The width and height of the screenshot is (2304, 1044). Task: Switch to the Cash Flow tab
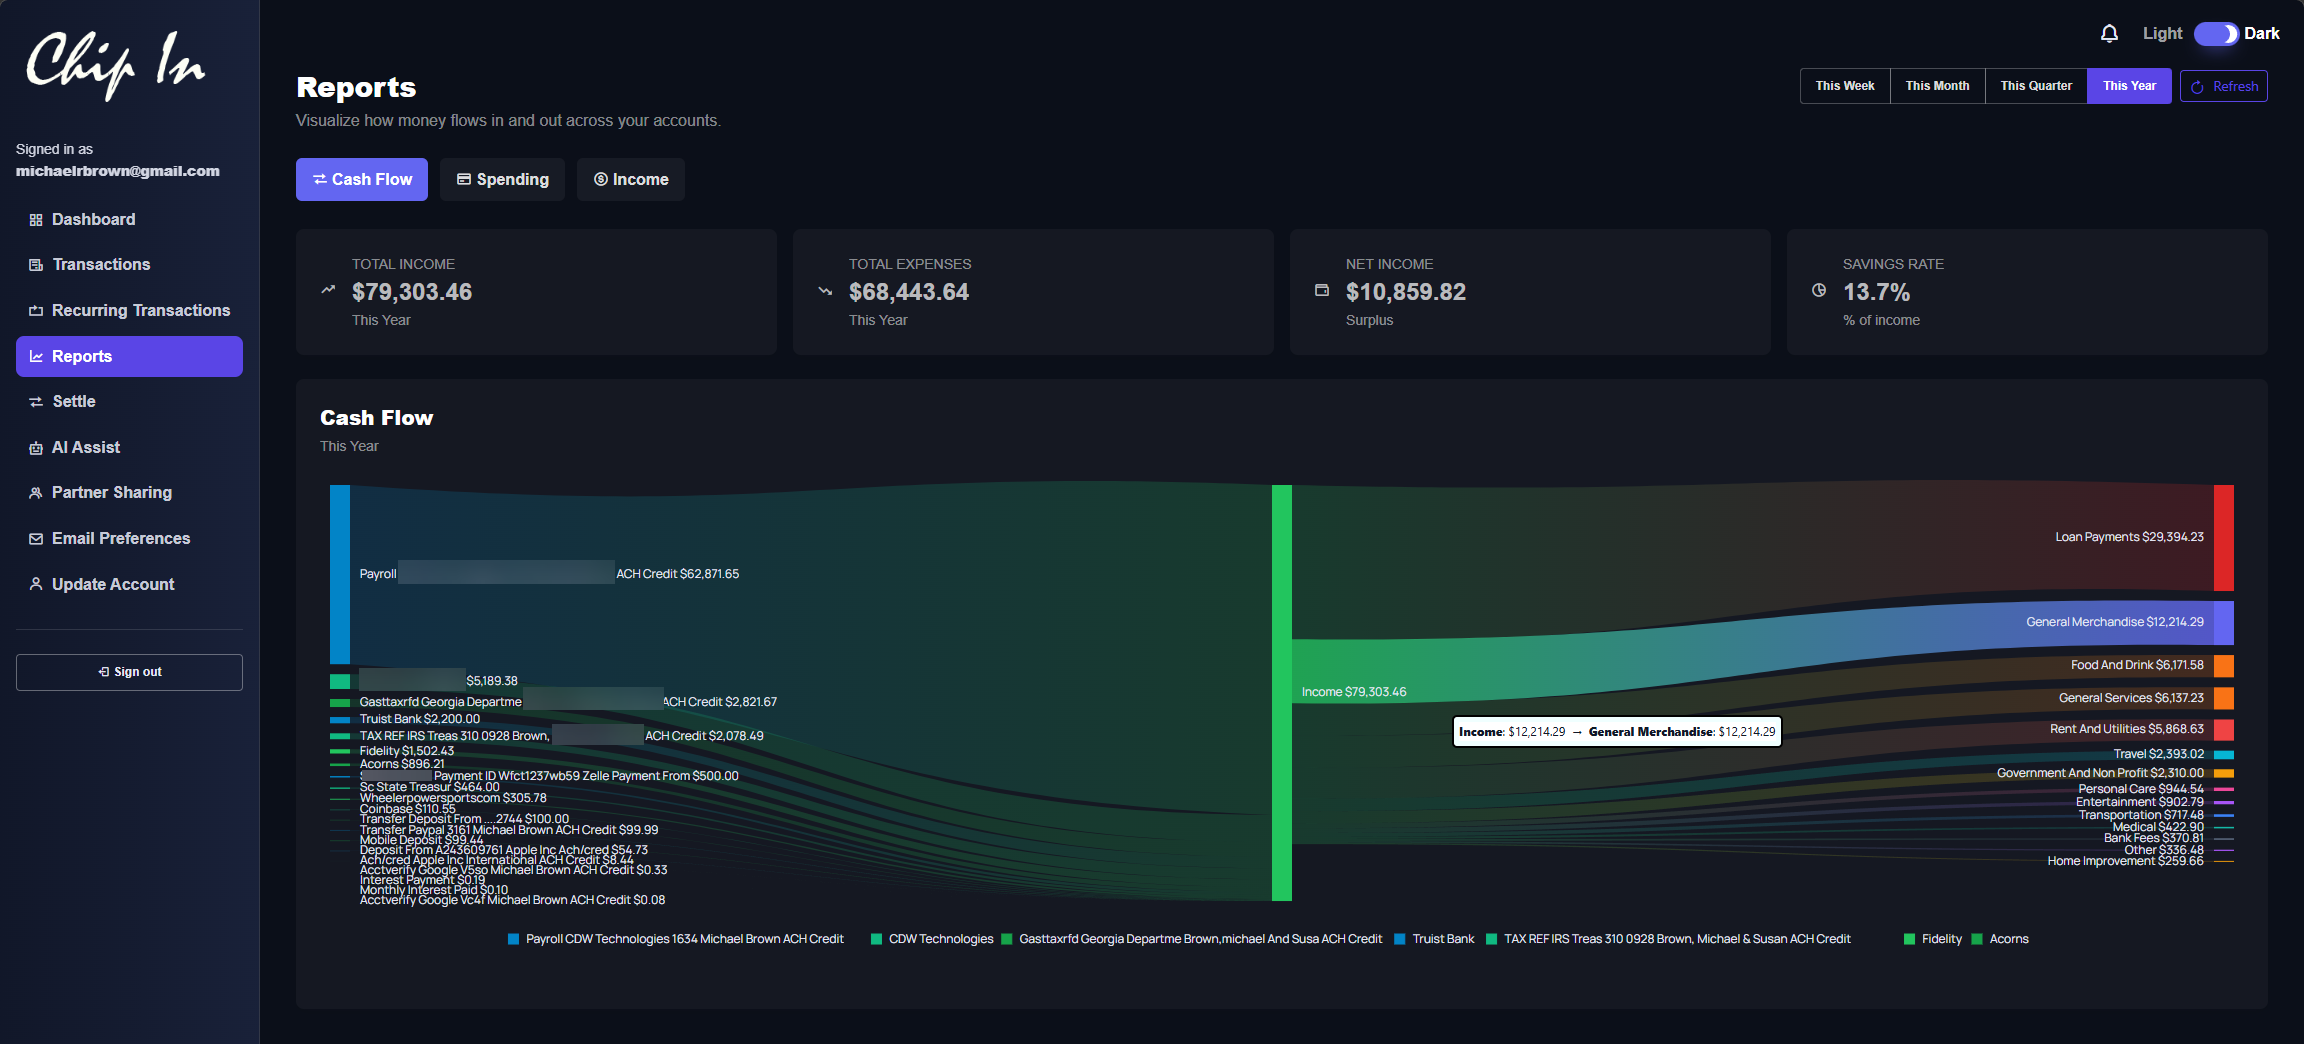362,180
